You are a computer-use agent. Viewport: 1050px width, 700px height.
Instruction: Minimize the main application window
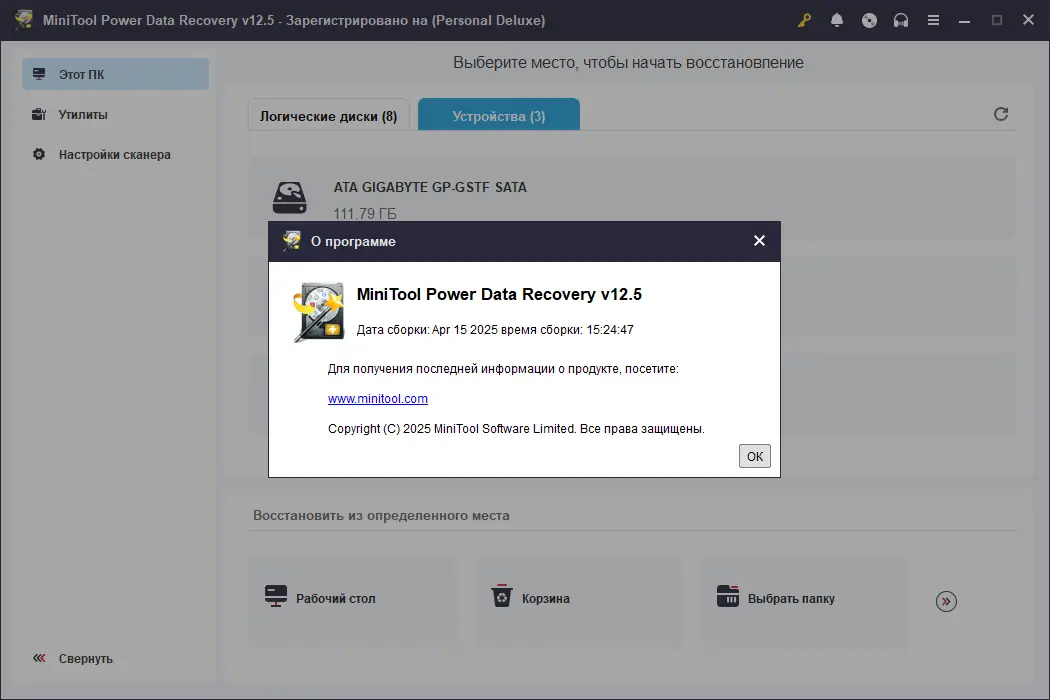(x=964, y=20)
